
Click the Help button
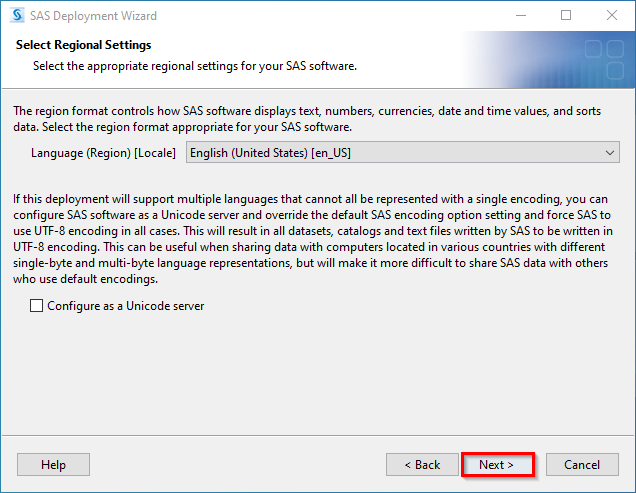click(x=53, y=465)
